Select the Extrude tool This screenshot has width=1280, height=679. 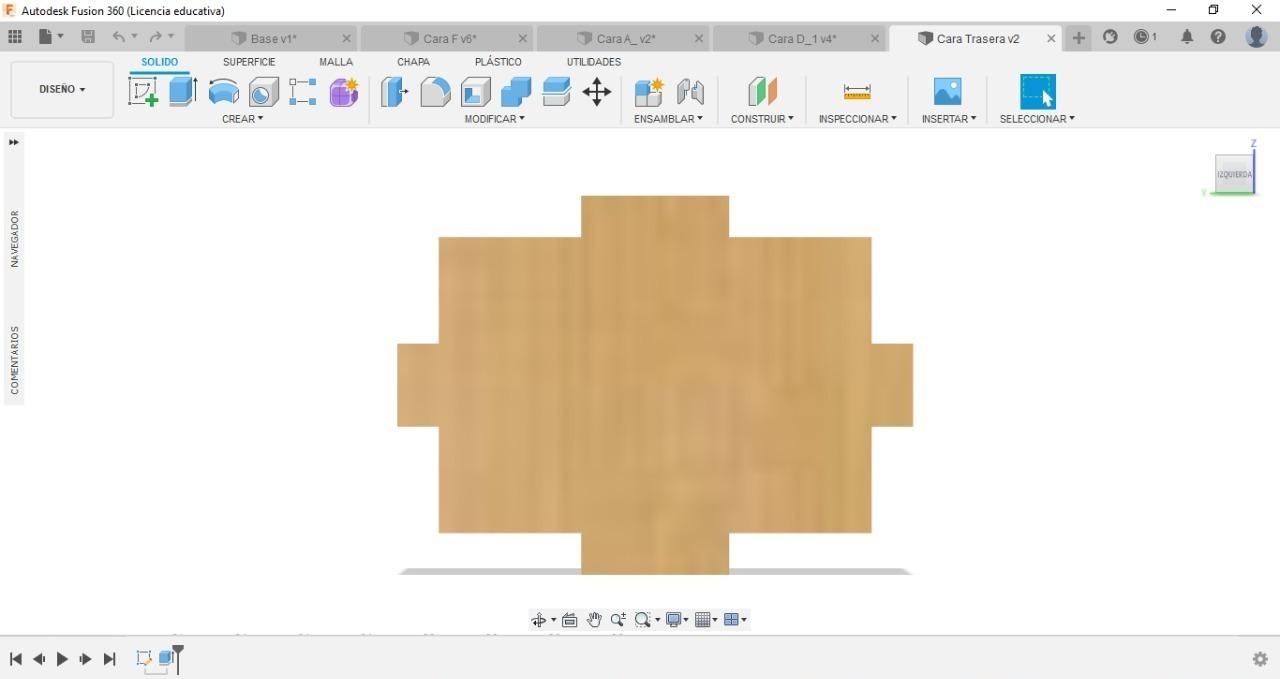coord(182,92)
